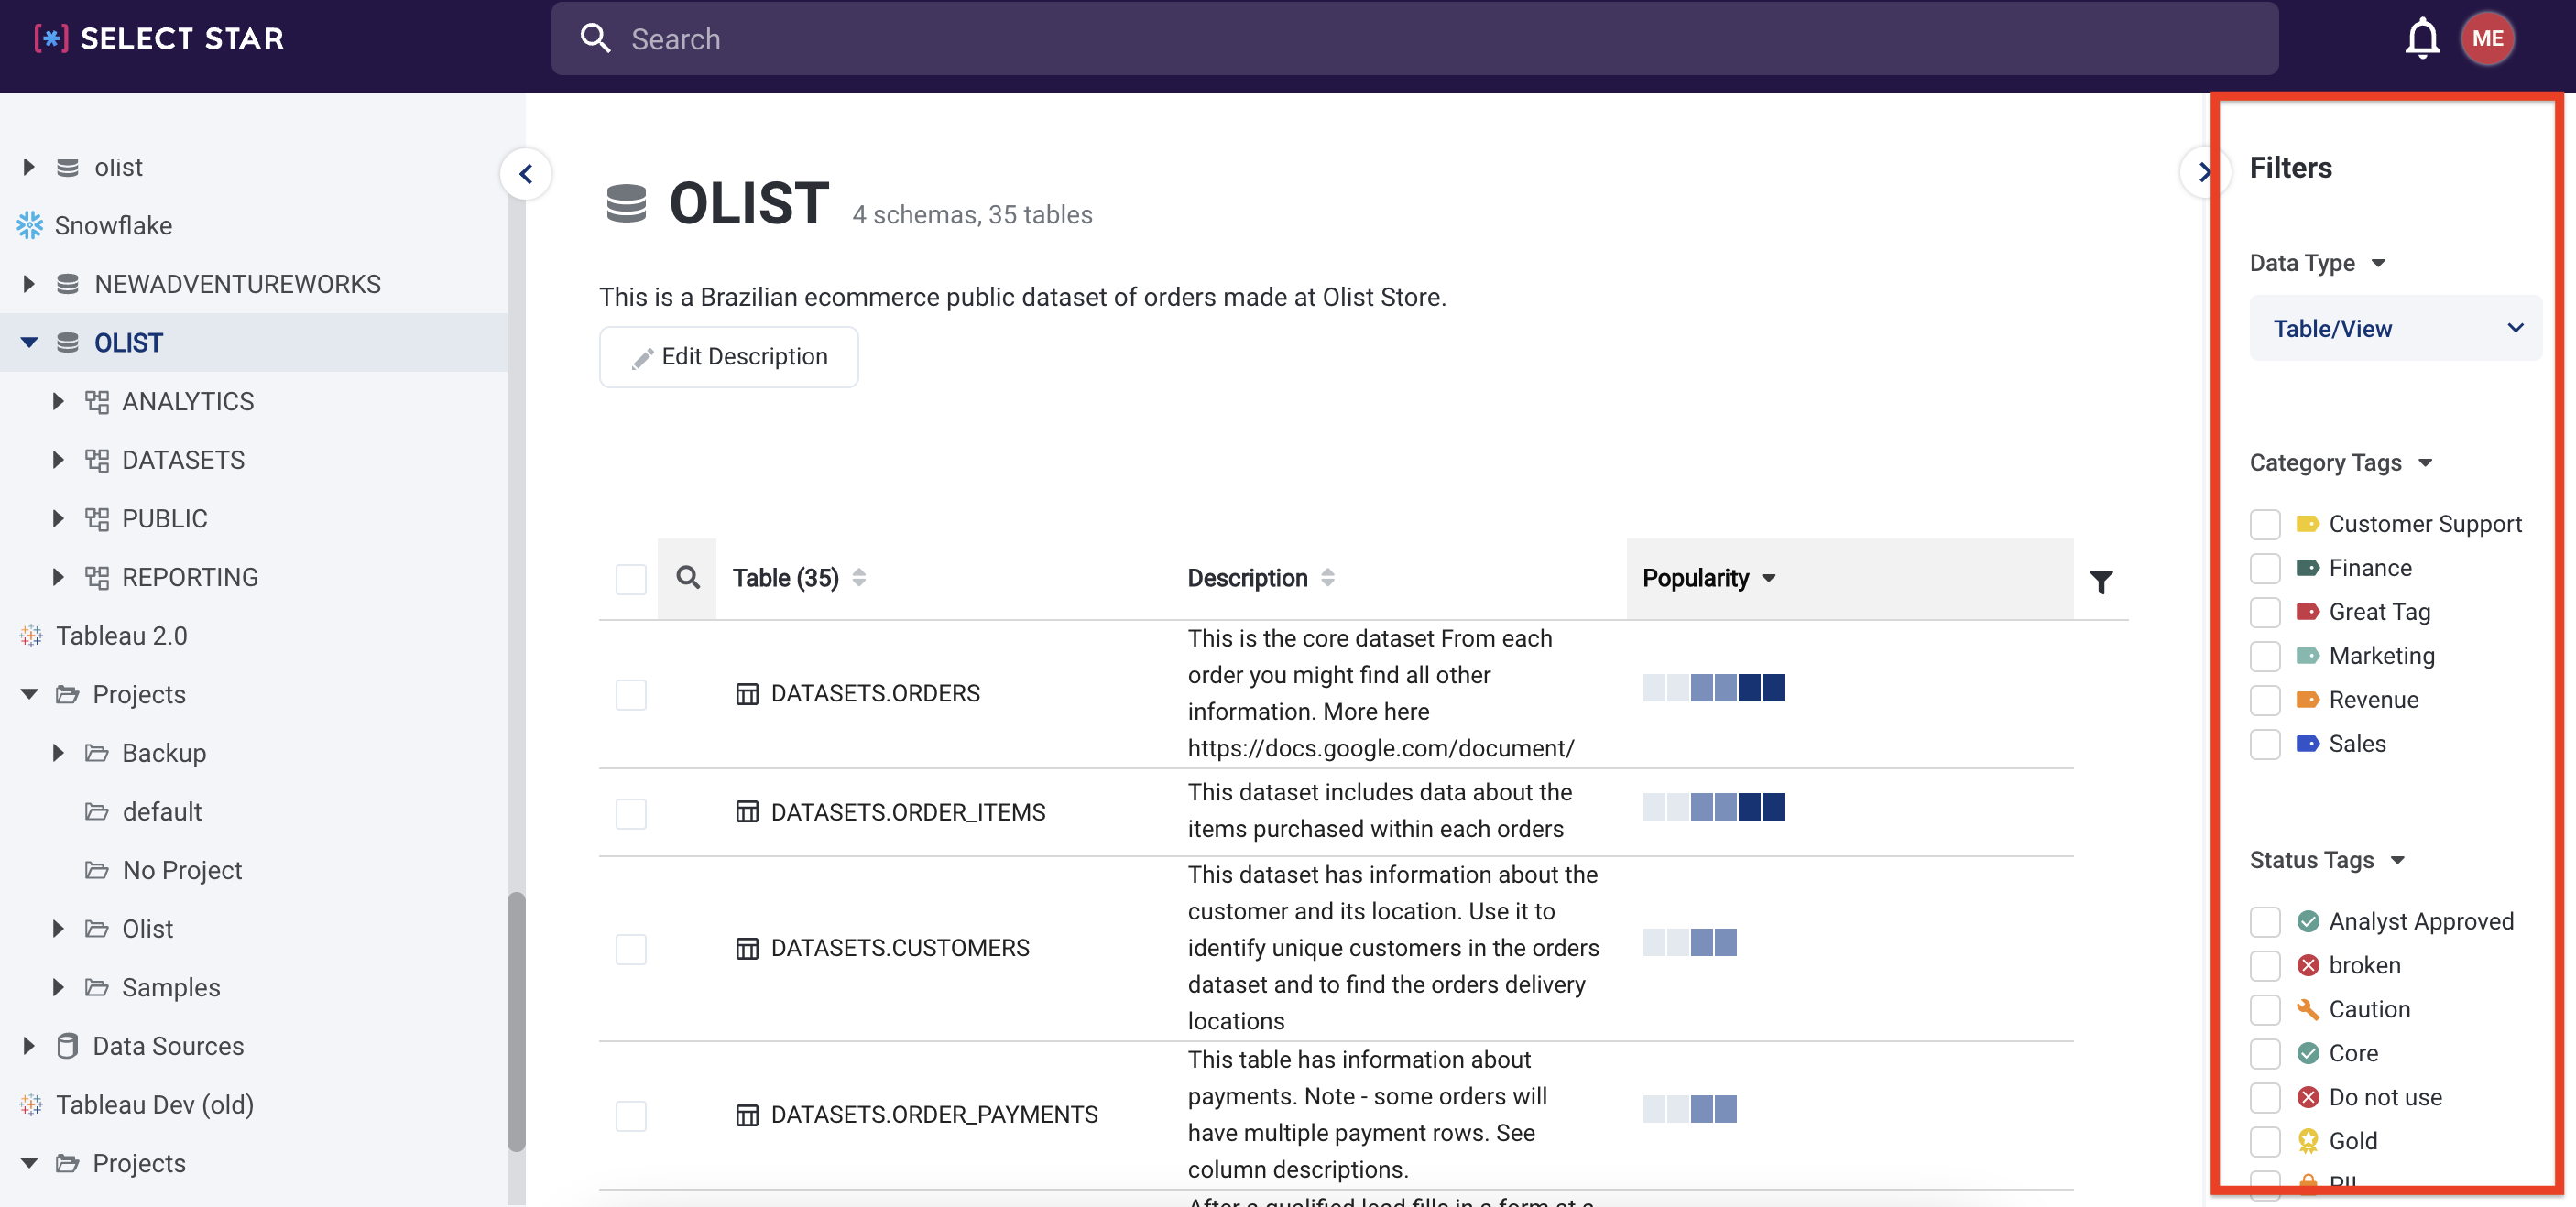The width and height of the screenshot is (2576, 1207).
Task: Click the Tableau Dev (old) icon
Action: [x=31, y=1104]
